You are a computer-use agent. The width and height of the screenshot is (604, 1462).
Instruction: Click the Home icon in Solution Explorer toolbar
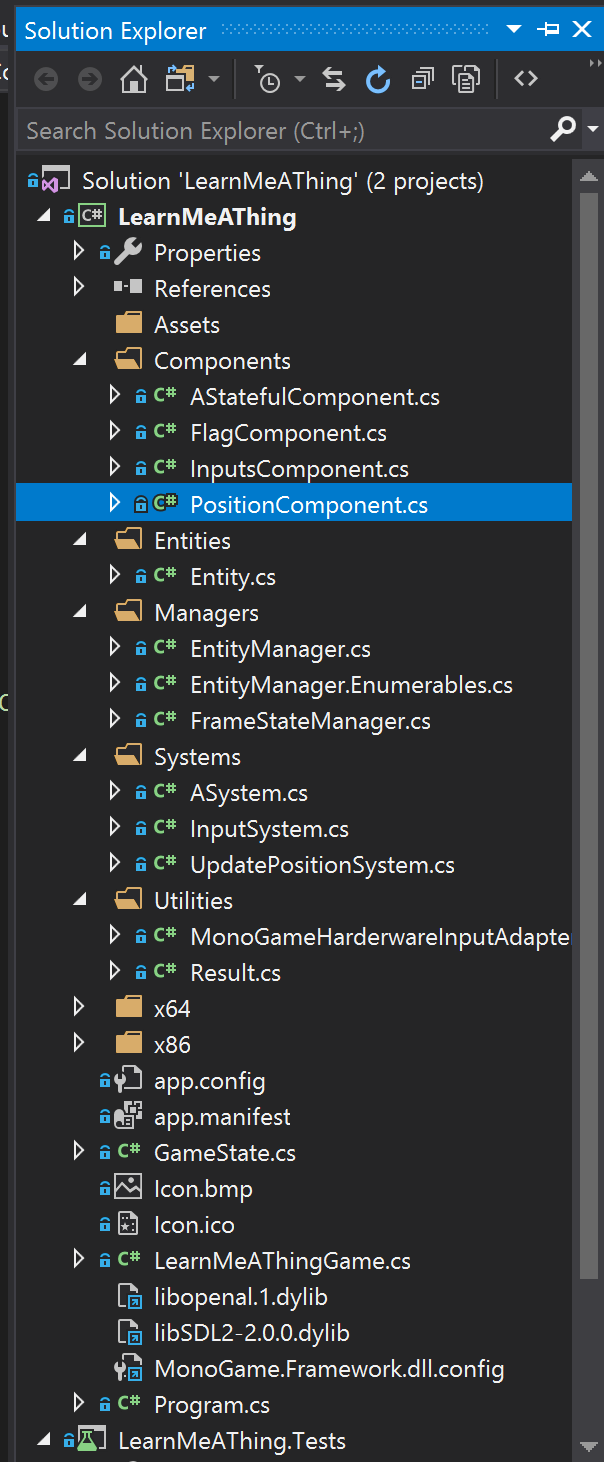(x=134, y=80)
